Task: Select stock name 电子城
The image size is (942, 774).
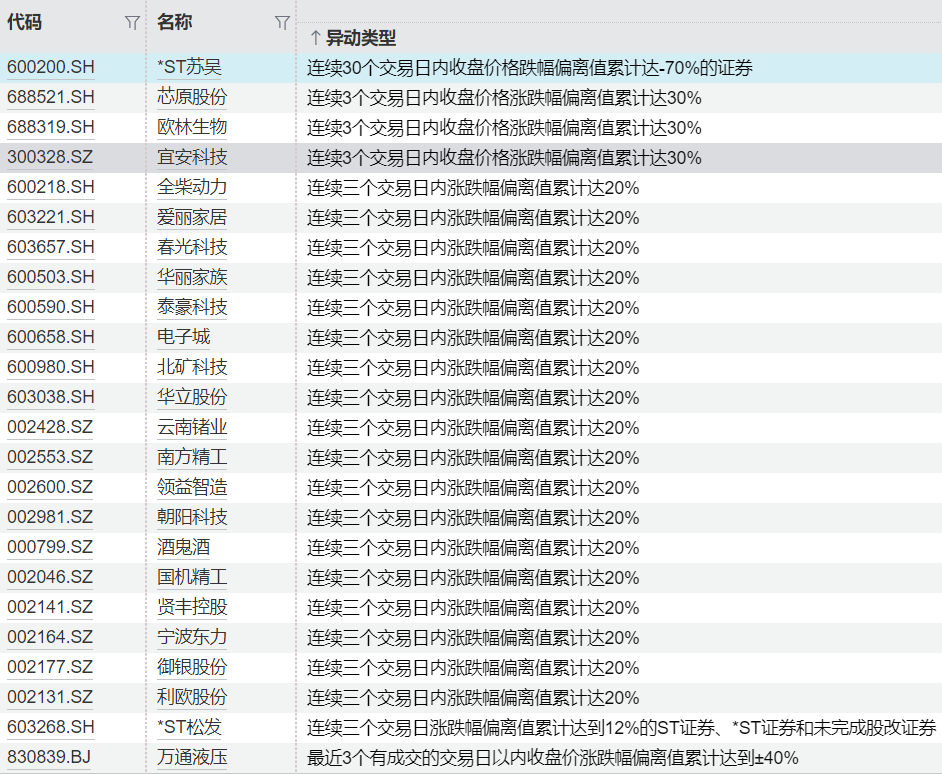Action: (184, 337)
